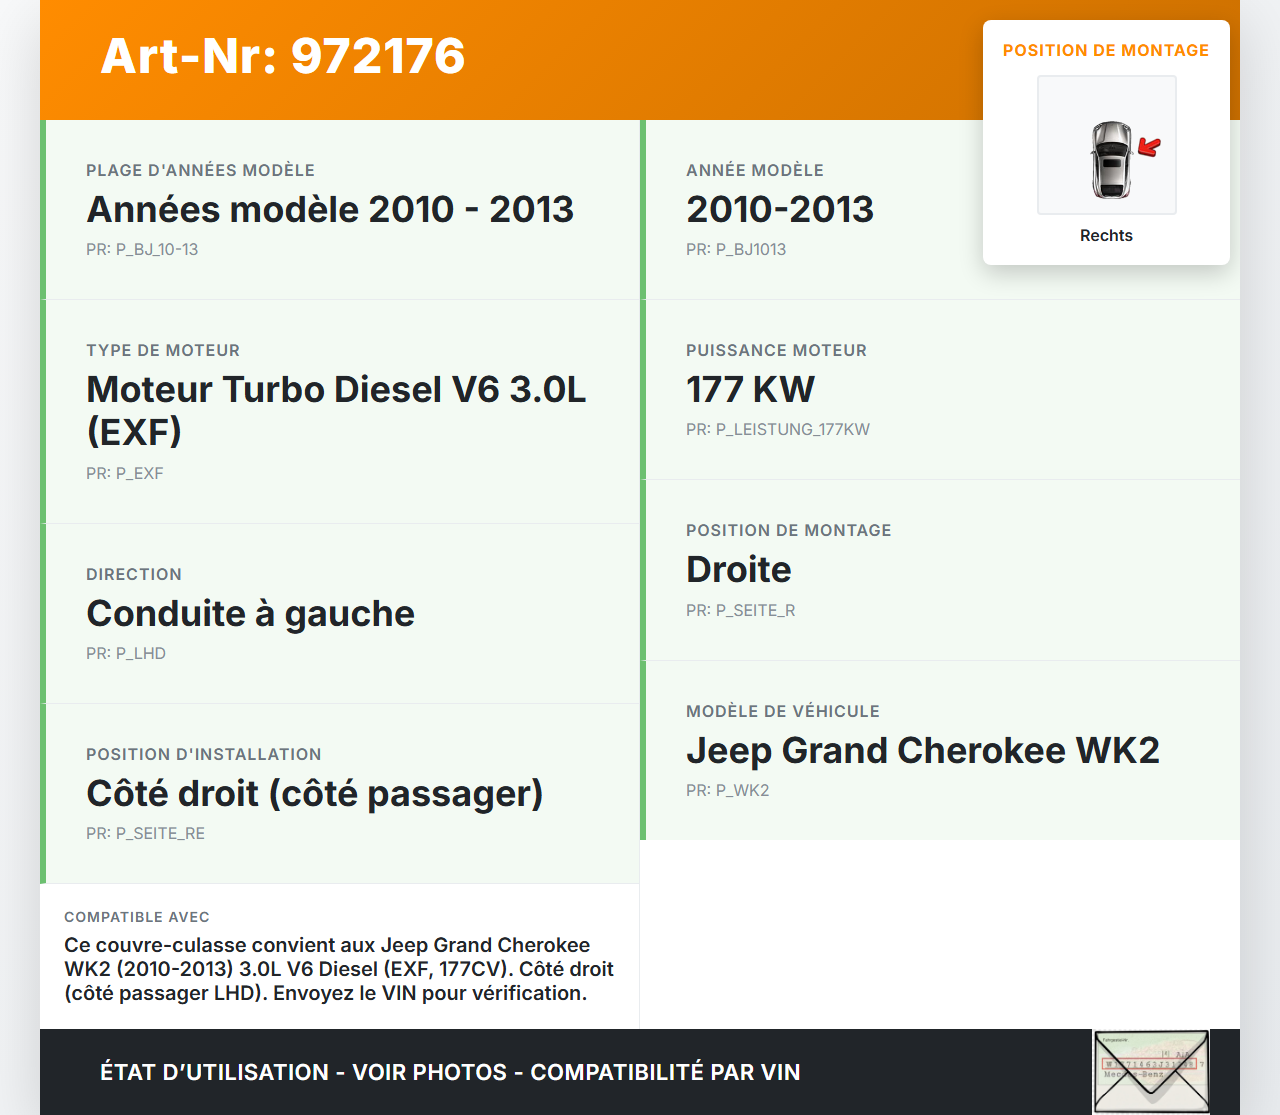Click the POSITION DE MONTAGE card header
The height and width of the screenshot is (1115, 1280).
(x=1106, y=50)
